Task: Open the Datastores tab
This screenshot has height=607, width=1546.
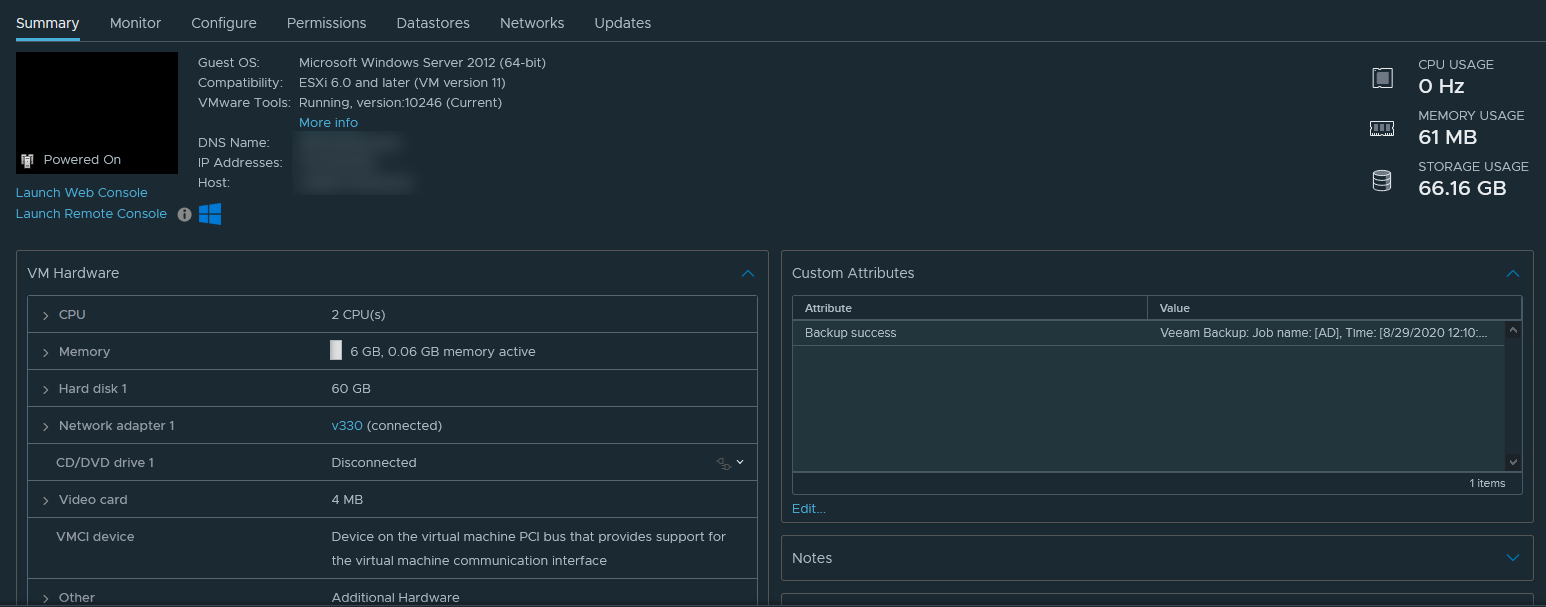Action: point(433,23)
